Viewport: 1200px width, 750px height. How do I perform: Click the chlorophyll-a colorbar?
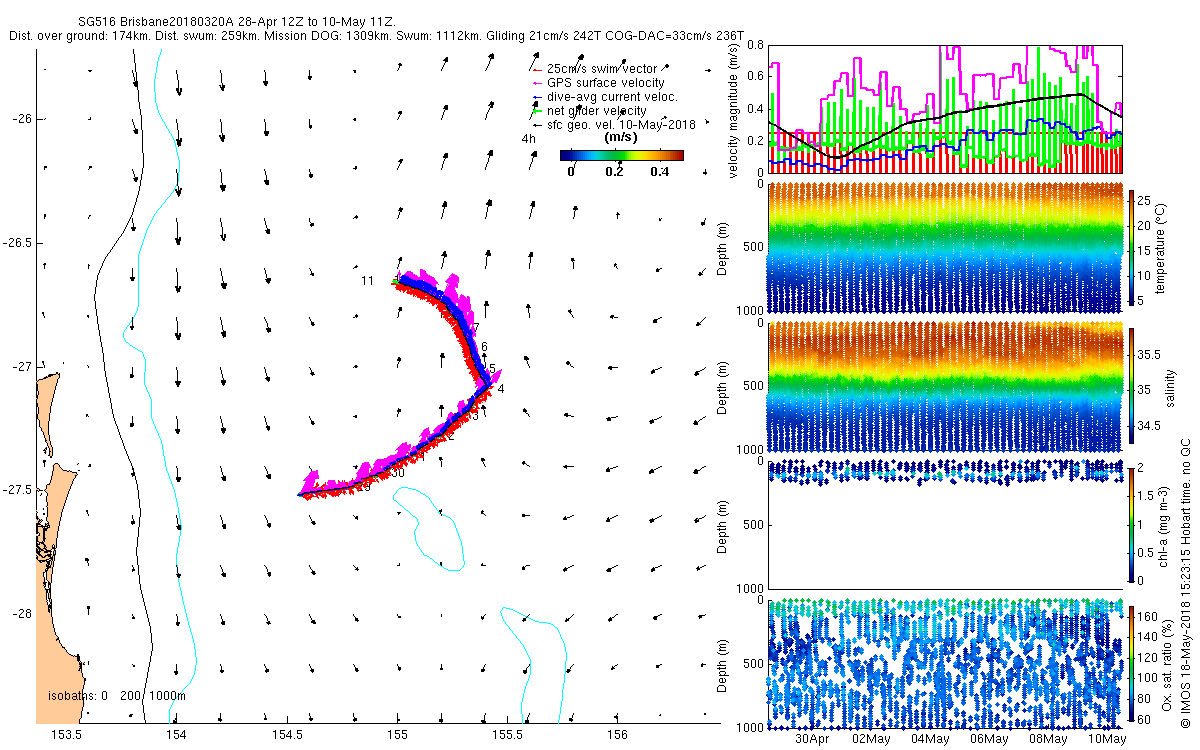[x=1133, y=524]
